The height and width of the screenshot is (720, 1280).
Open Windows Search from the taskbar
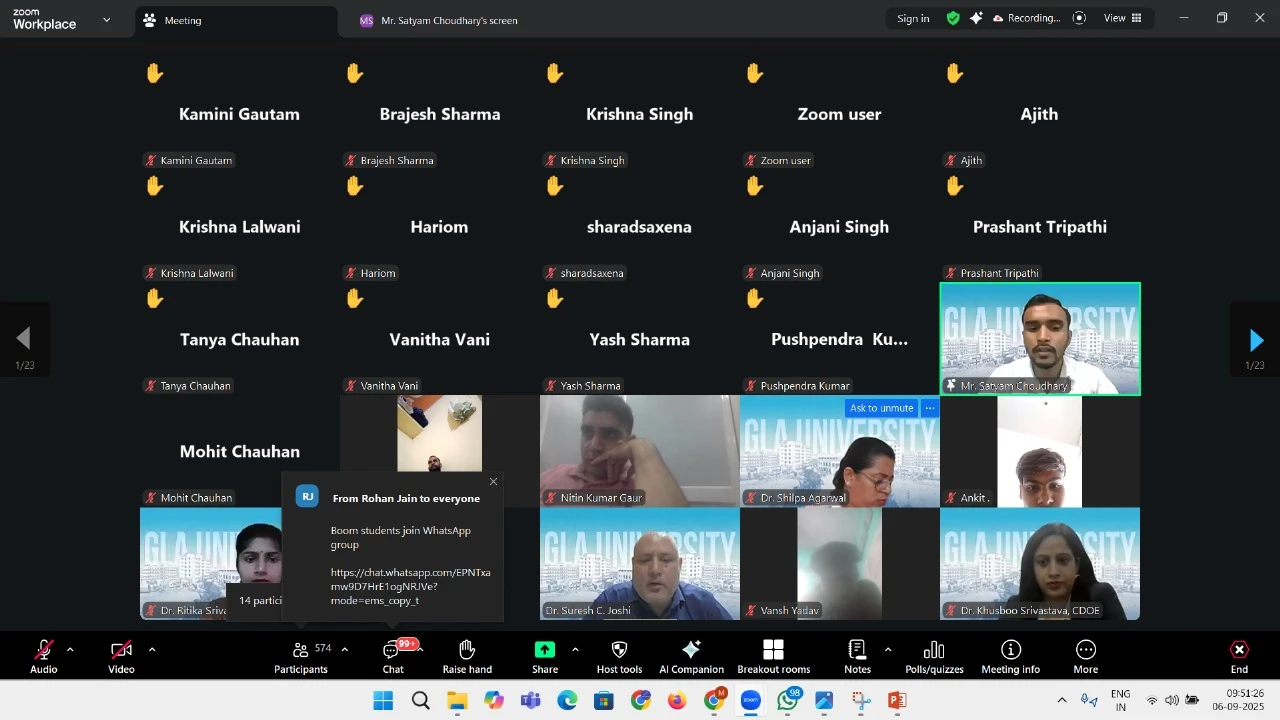click(421, 701)
